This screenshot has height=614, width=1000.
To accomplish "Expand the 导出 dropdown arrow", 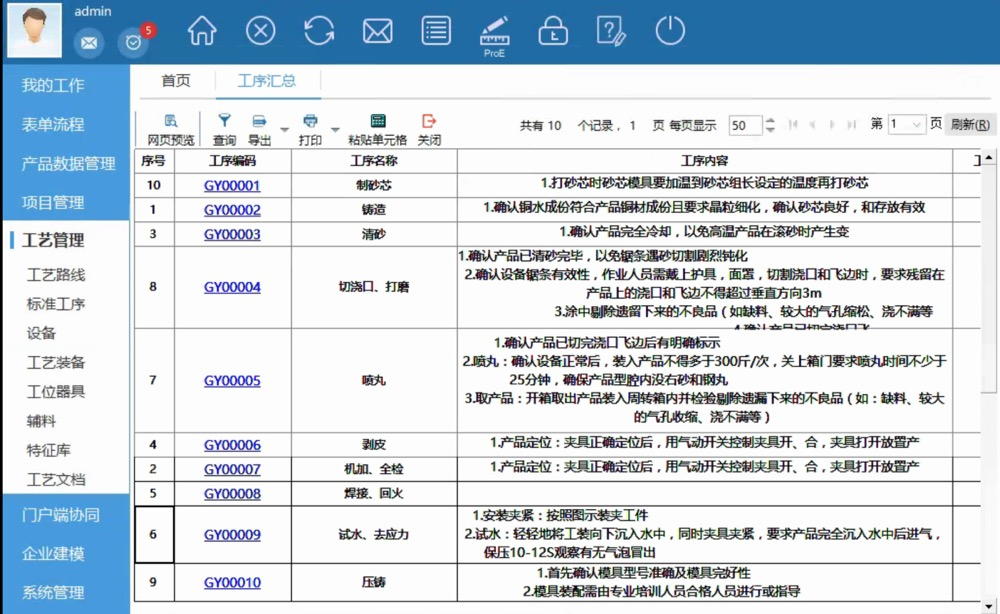I will [x=284, y=130].
